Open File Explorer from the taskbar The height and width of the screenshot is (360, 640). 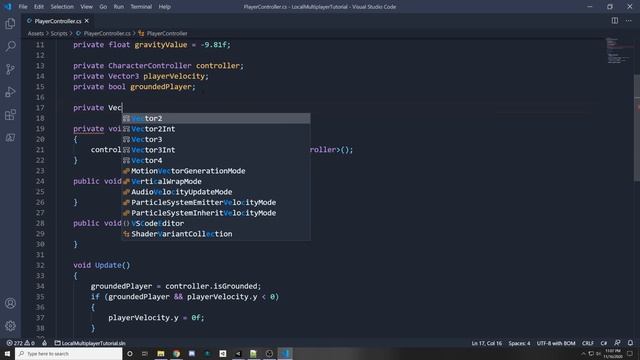tap(161, 354)
